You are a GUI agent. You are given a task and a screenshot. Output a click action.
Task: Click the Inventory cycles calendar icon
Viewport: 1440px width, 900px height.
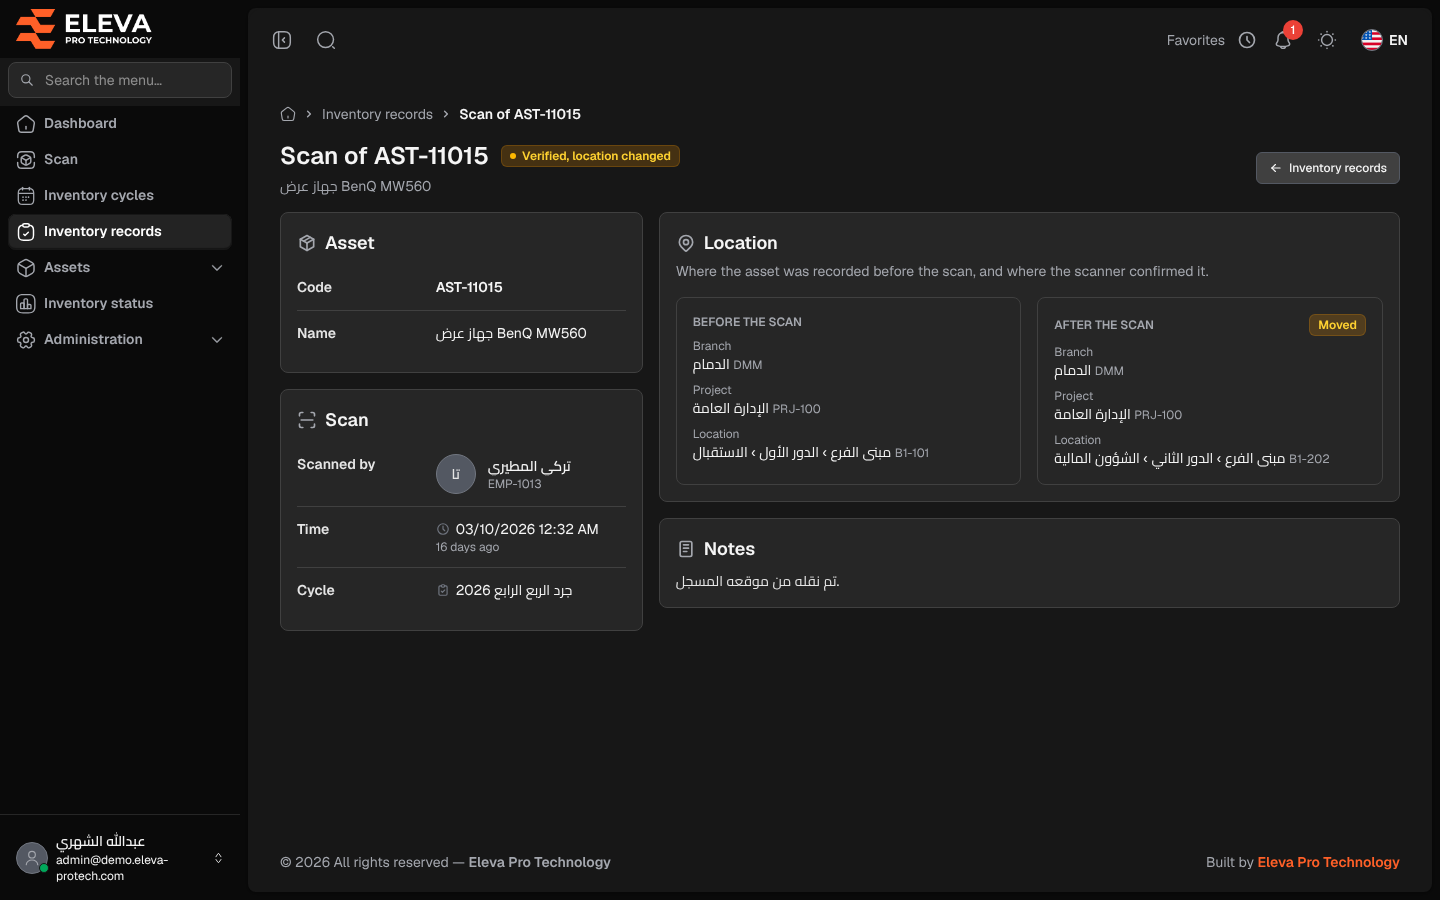26,195
